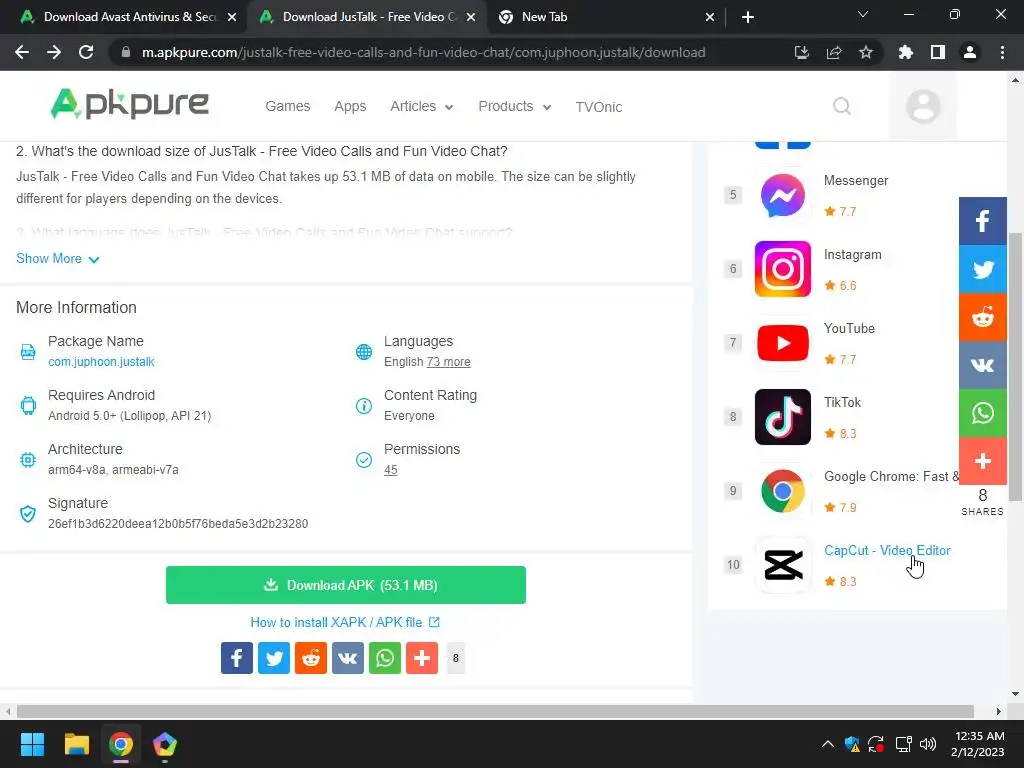
Task: Open the user profile avatar
Action: [923, 106]
